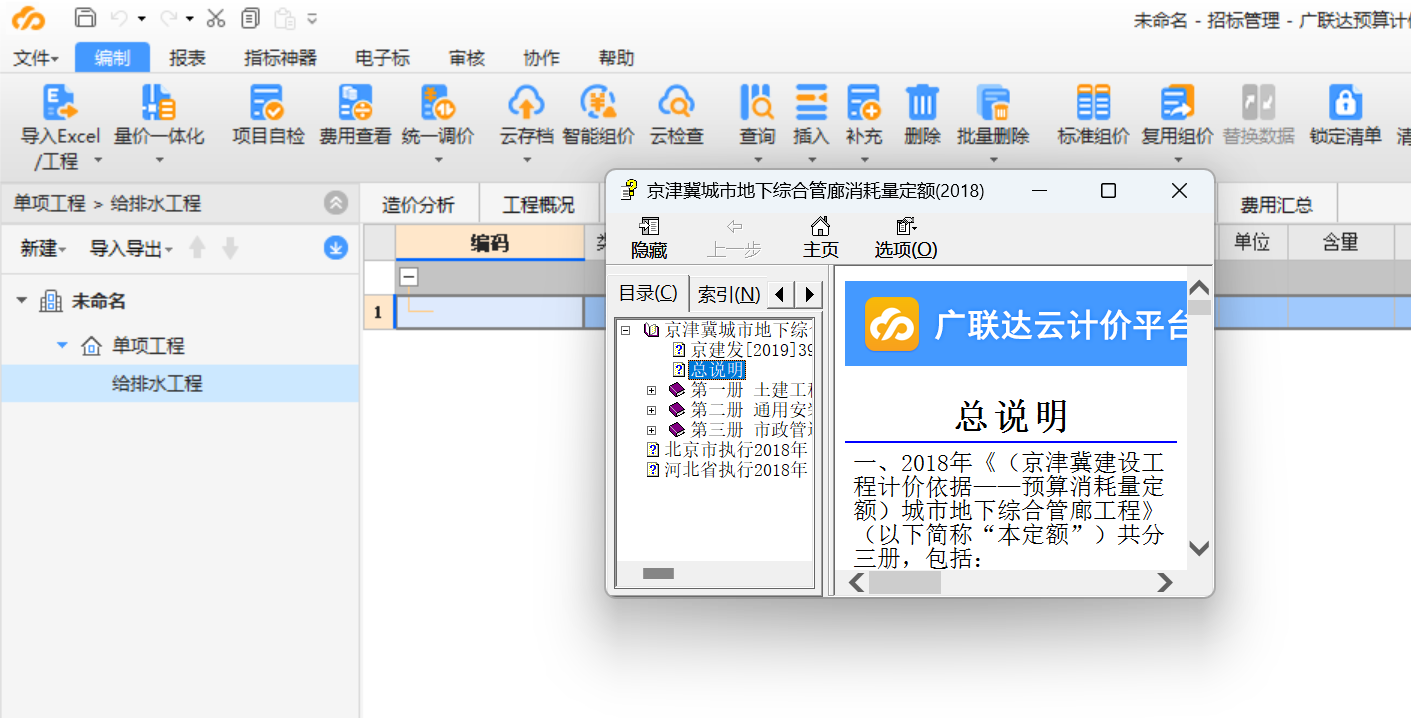Click the 复用组价 icon

tap(1177, 103)
